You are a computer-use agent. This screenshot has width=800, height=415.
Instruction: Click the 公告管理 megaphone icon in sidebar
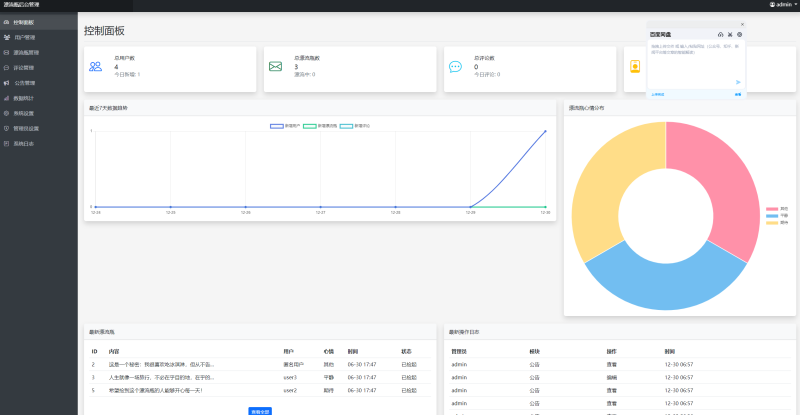(x=7, y=83)
